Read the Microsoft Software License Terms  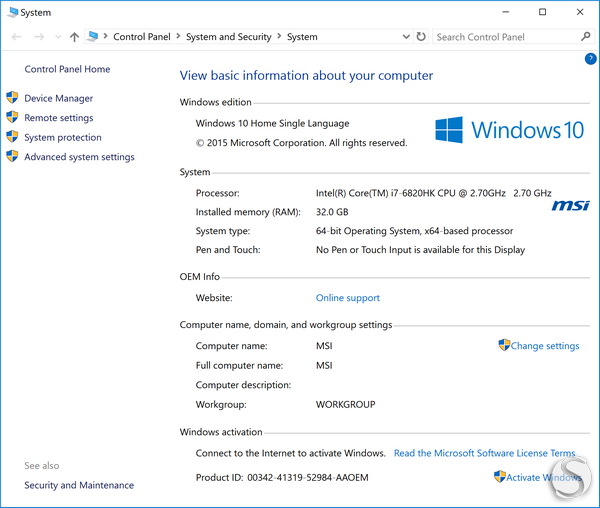[x=484, y=453]
